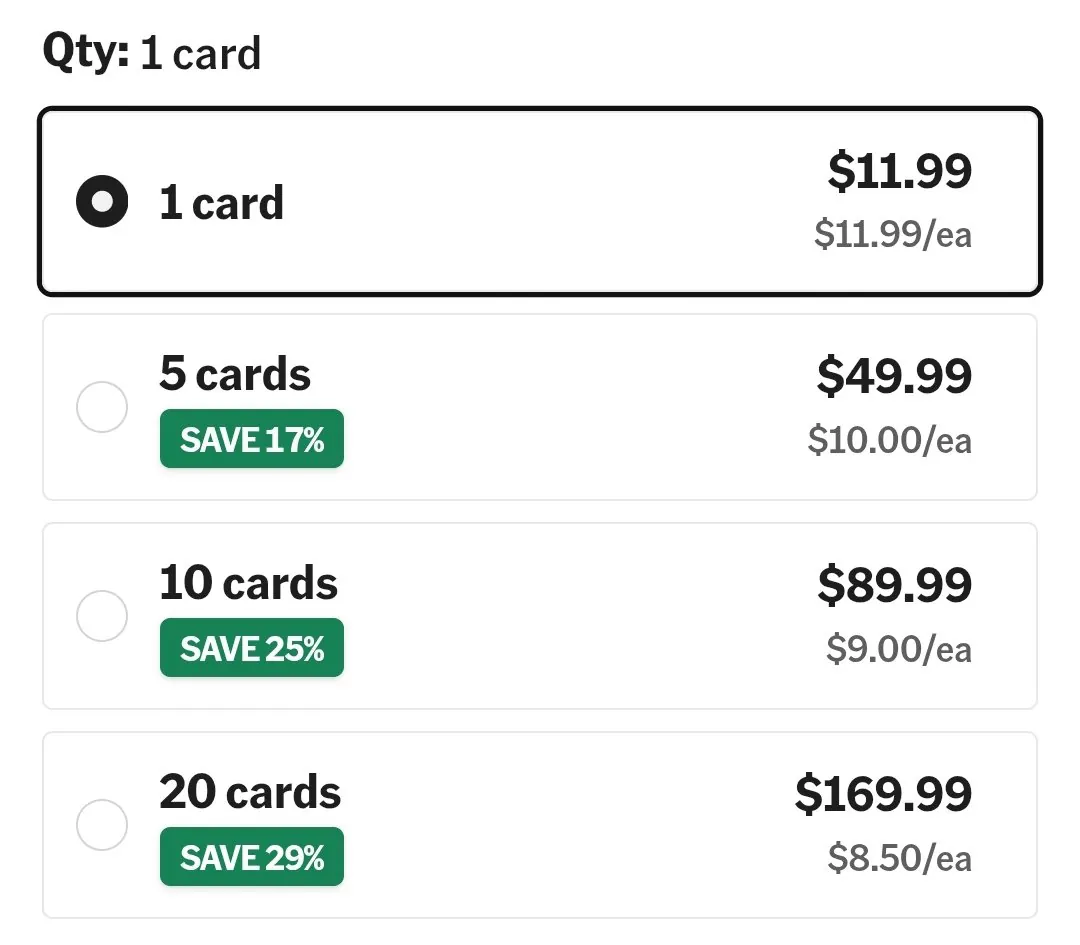Click the "10 cards" option label
The width and height of the screenshot is (1080, 945).
pos(249,583)
